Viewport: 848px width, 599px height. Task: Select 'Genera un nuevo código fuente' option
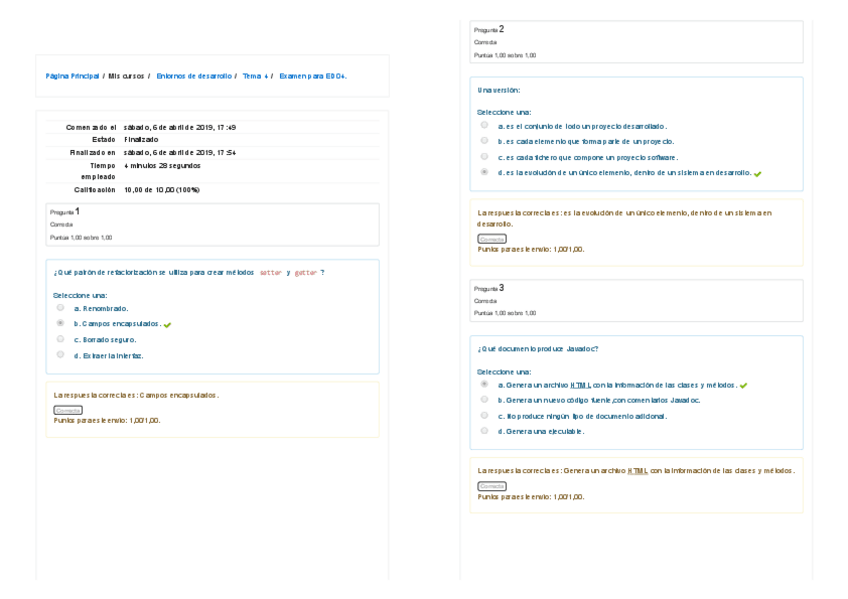coord(485,400)
